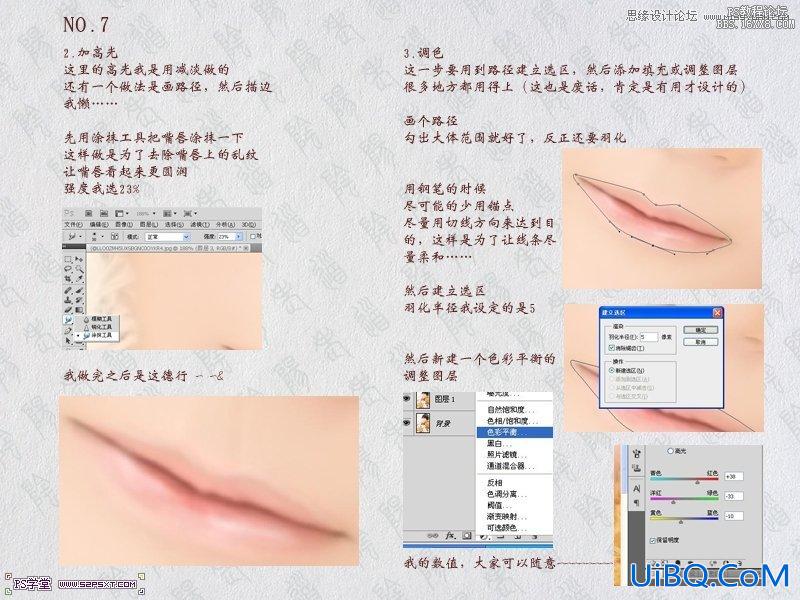Viewport: 800px width, 600px height.
Task: Choose 锐化工具 in the tool flyout
Action: 97,327
